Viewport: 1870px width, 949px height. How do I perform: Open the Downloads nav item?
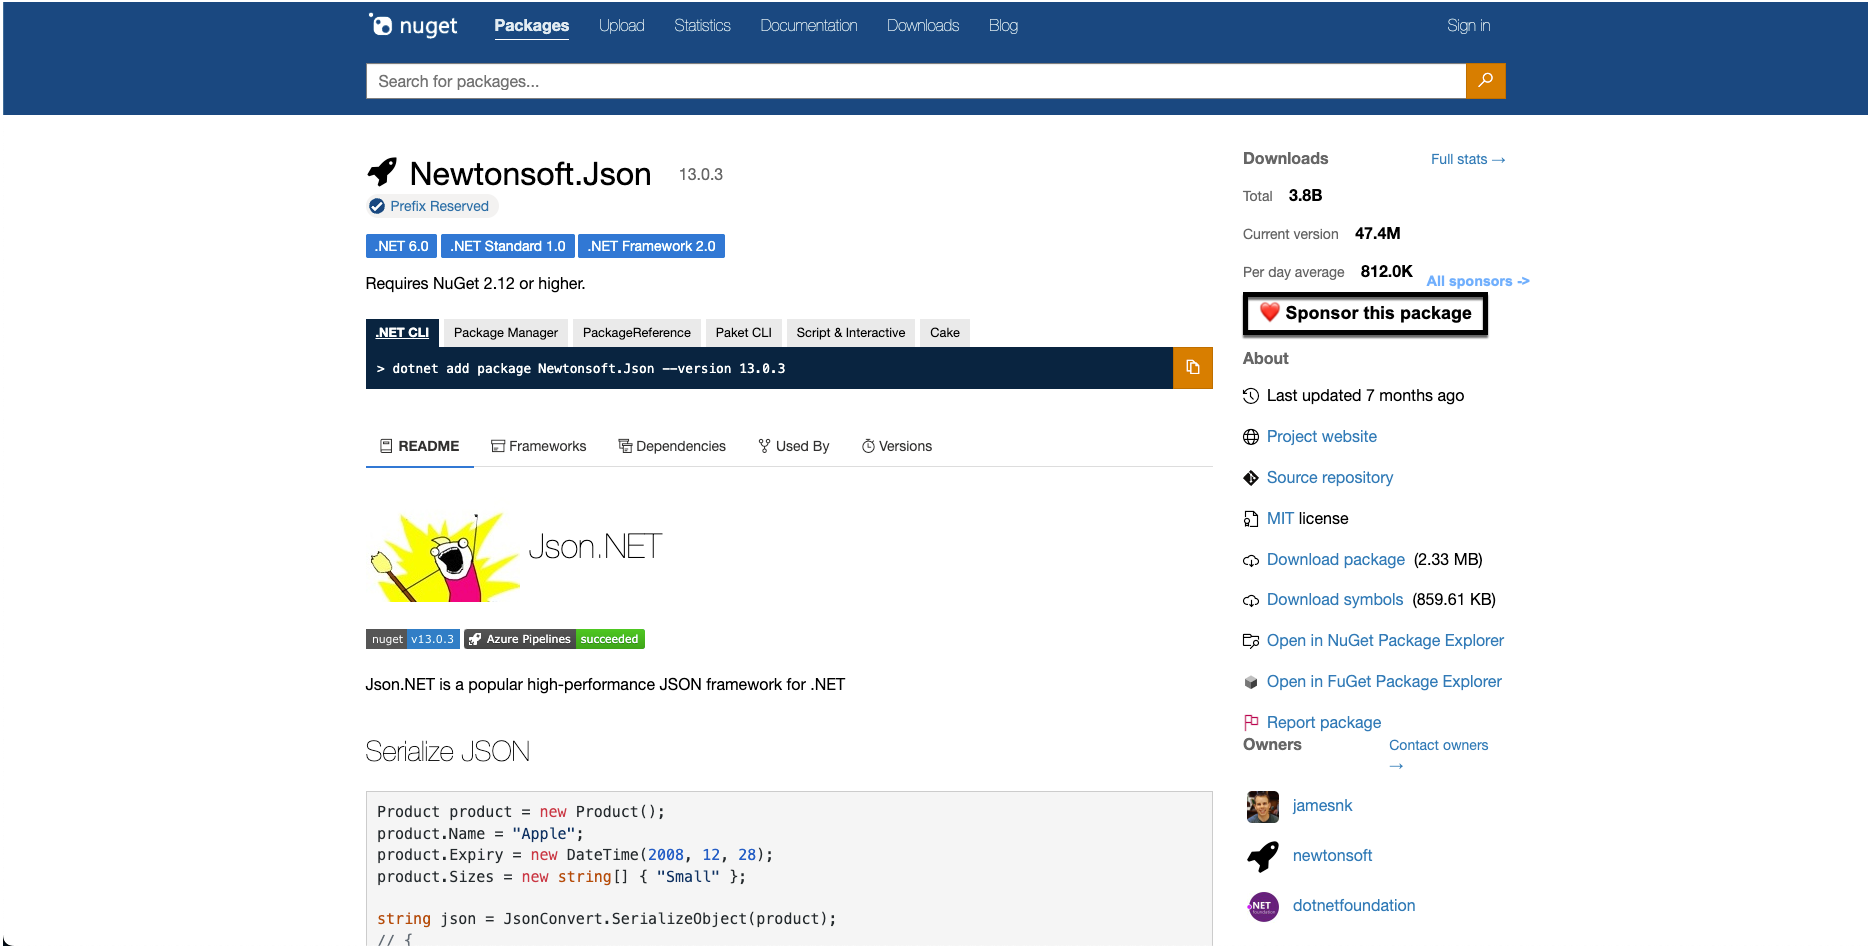(923, 26)
